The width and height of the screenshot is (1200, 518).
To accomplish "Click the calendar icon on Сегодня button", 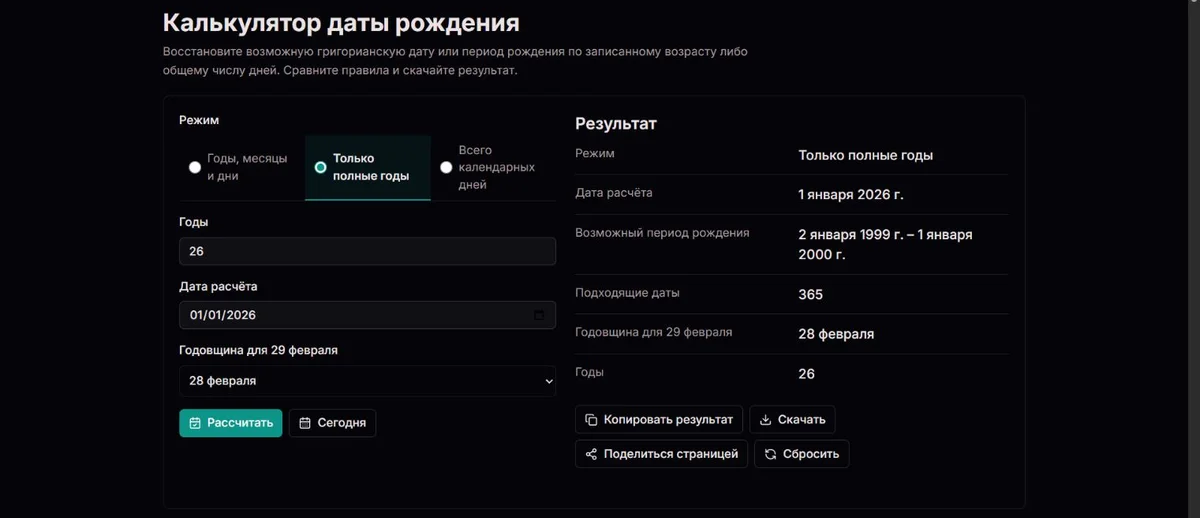I will (305, 423).
